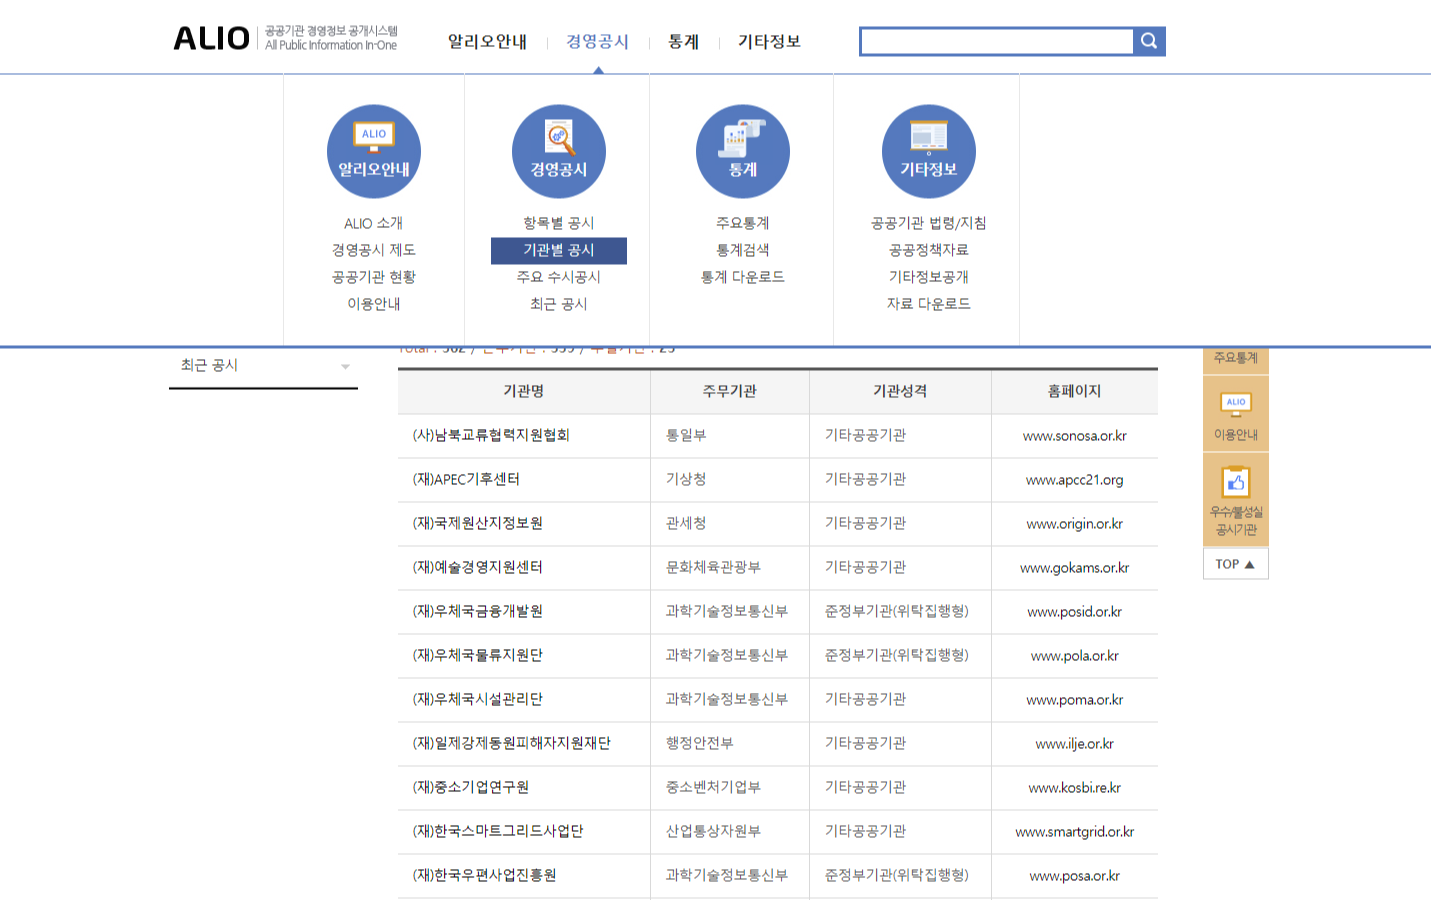This screenshot has width=1431, height=900.
Task: Open (재)우체국물류지원단 institution row
Action: (478, 656)
